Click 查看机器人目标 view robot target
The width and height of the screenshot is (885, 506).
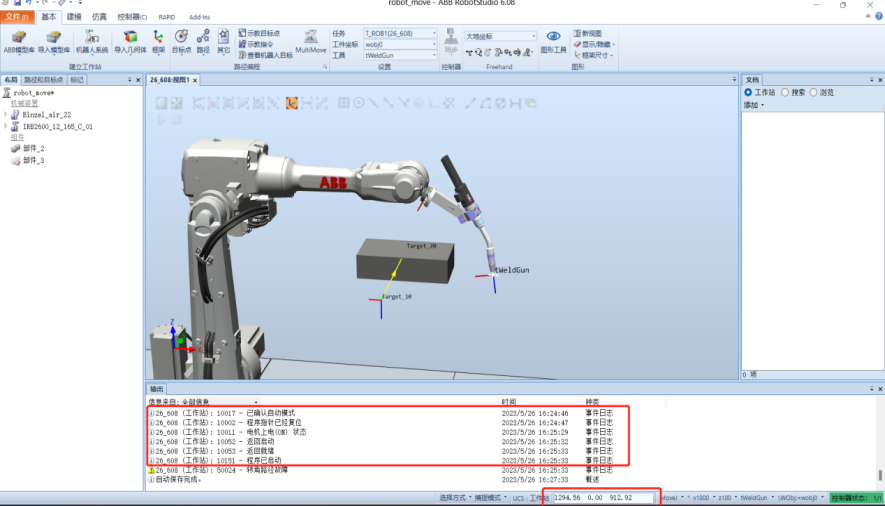[x=265, y=55]
